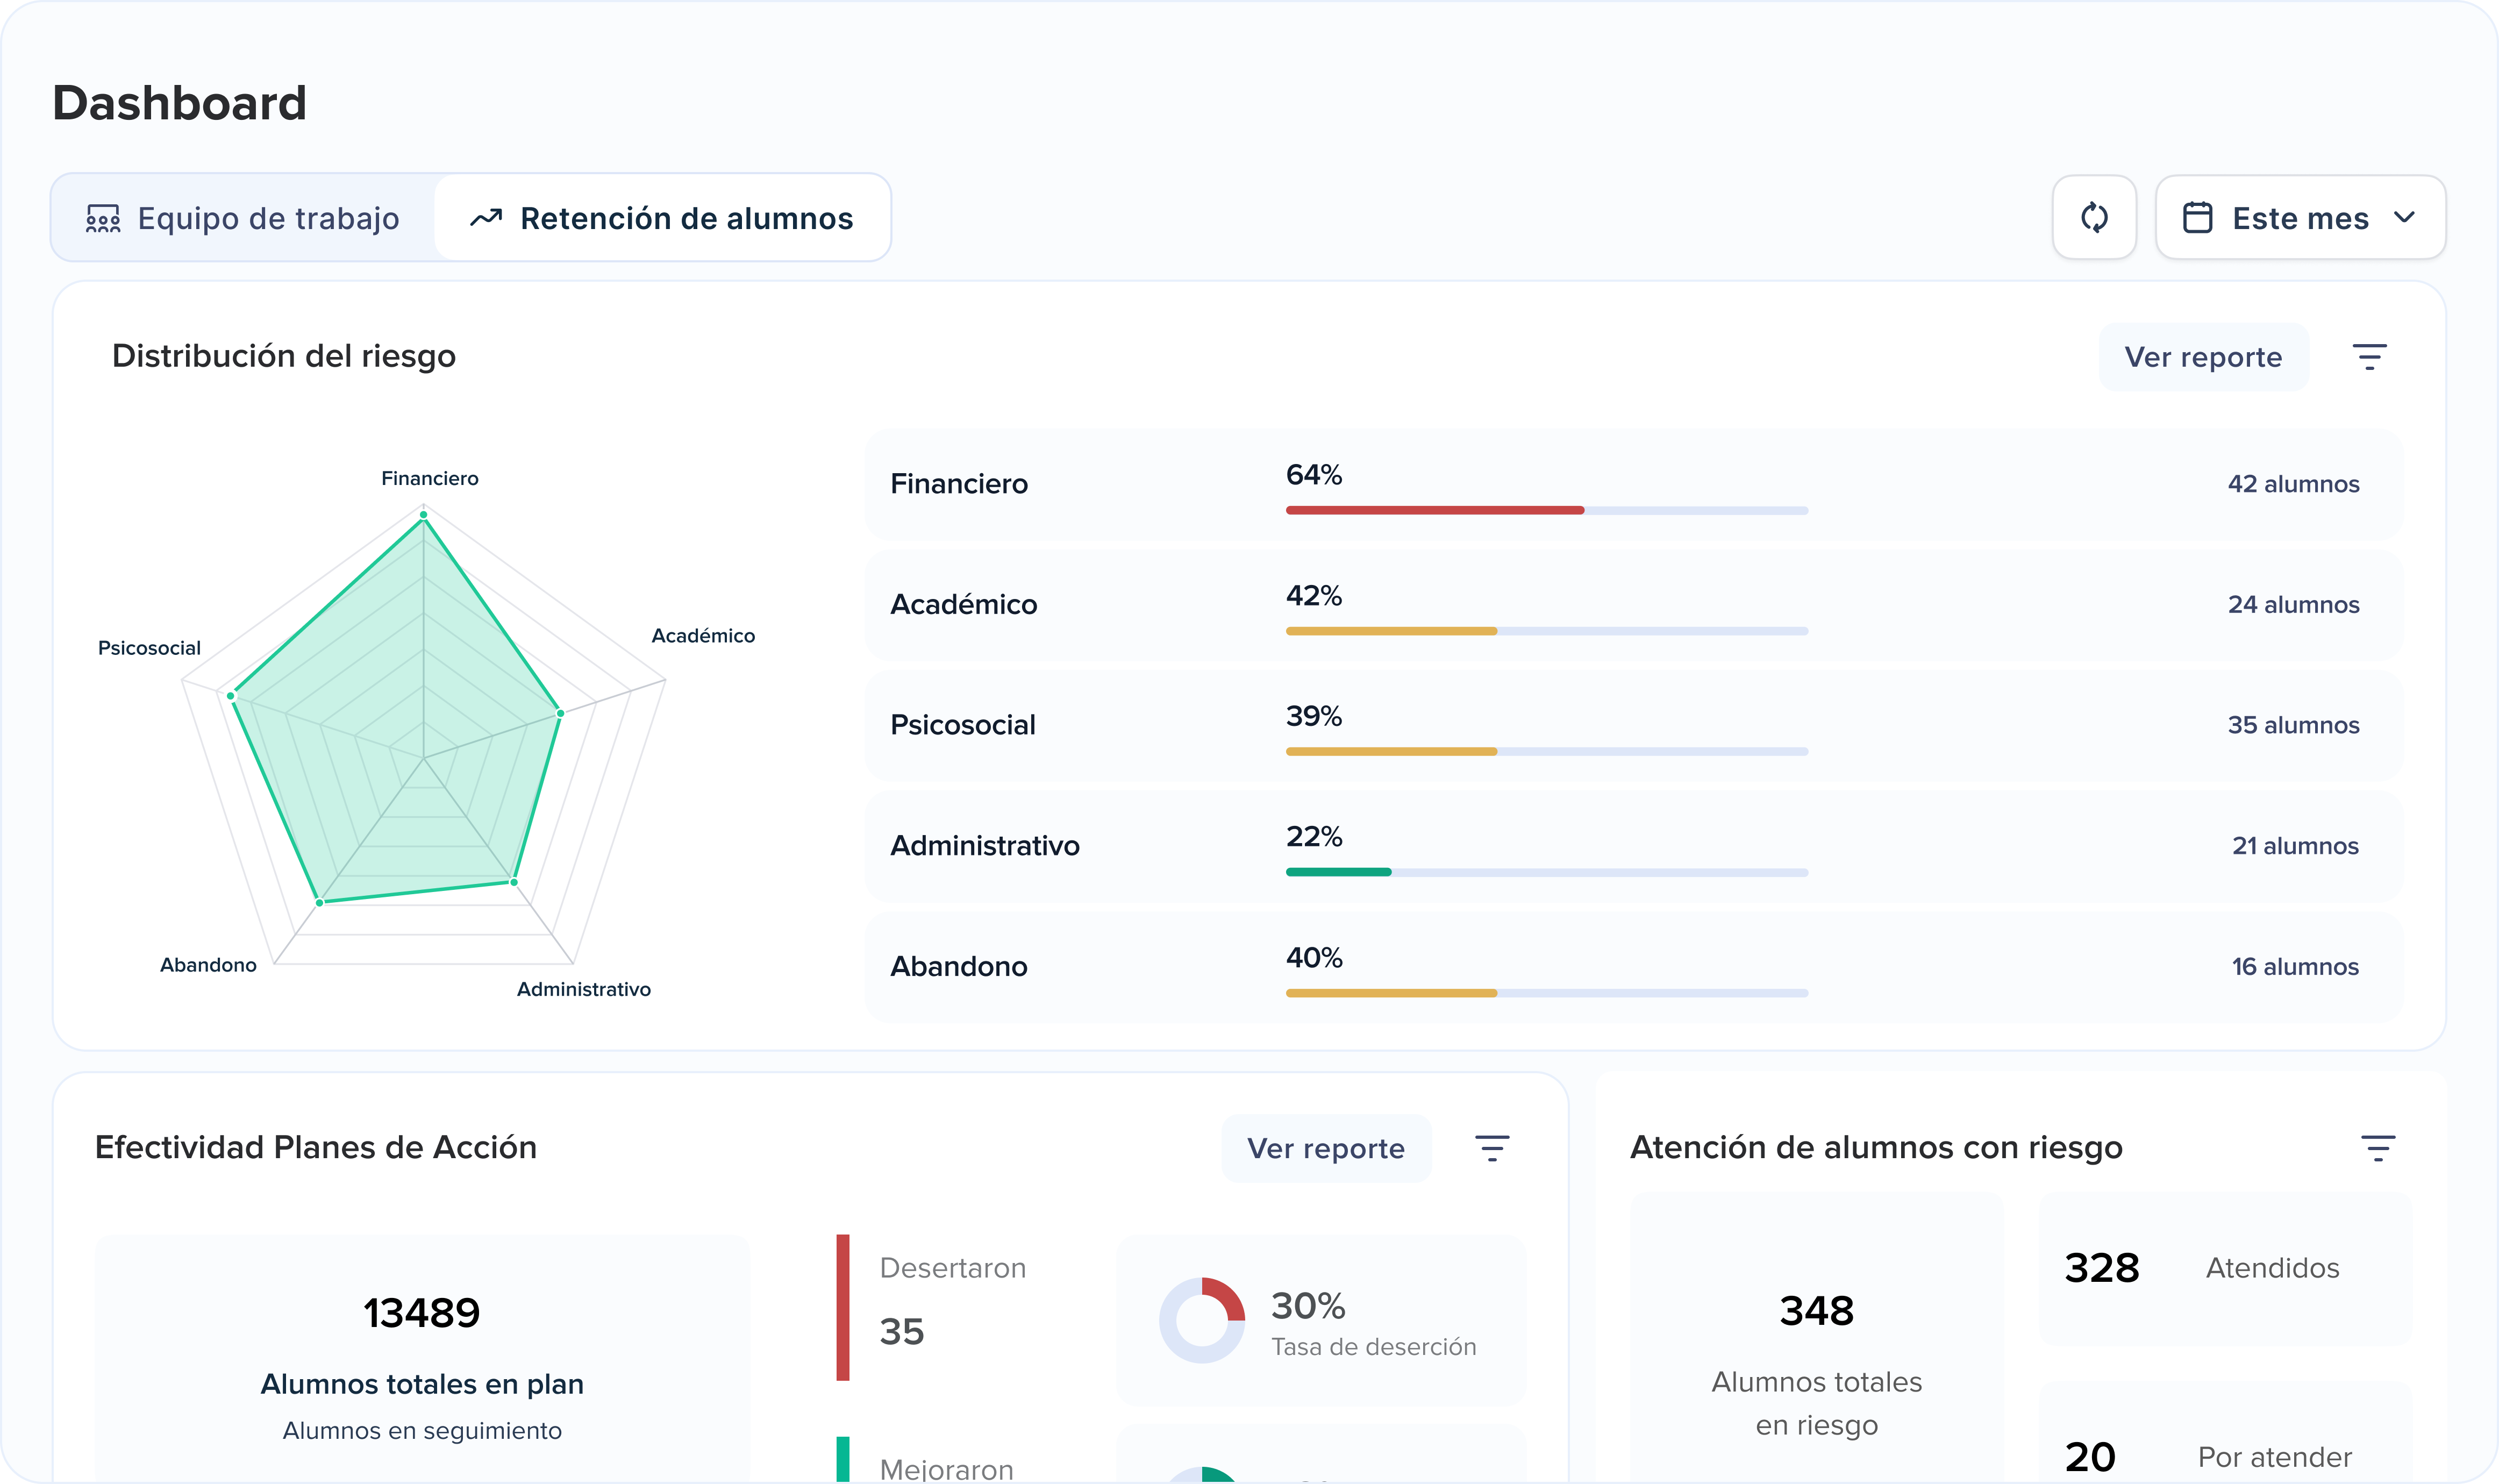This screenshot has width=2499, height=1484.
Task: Click the 13489 Alumnos totales en plan card
Action: [422, 1360]
